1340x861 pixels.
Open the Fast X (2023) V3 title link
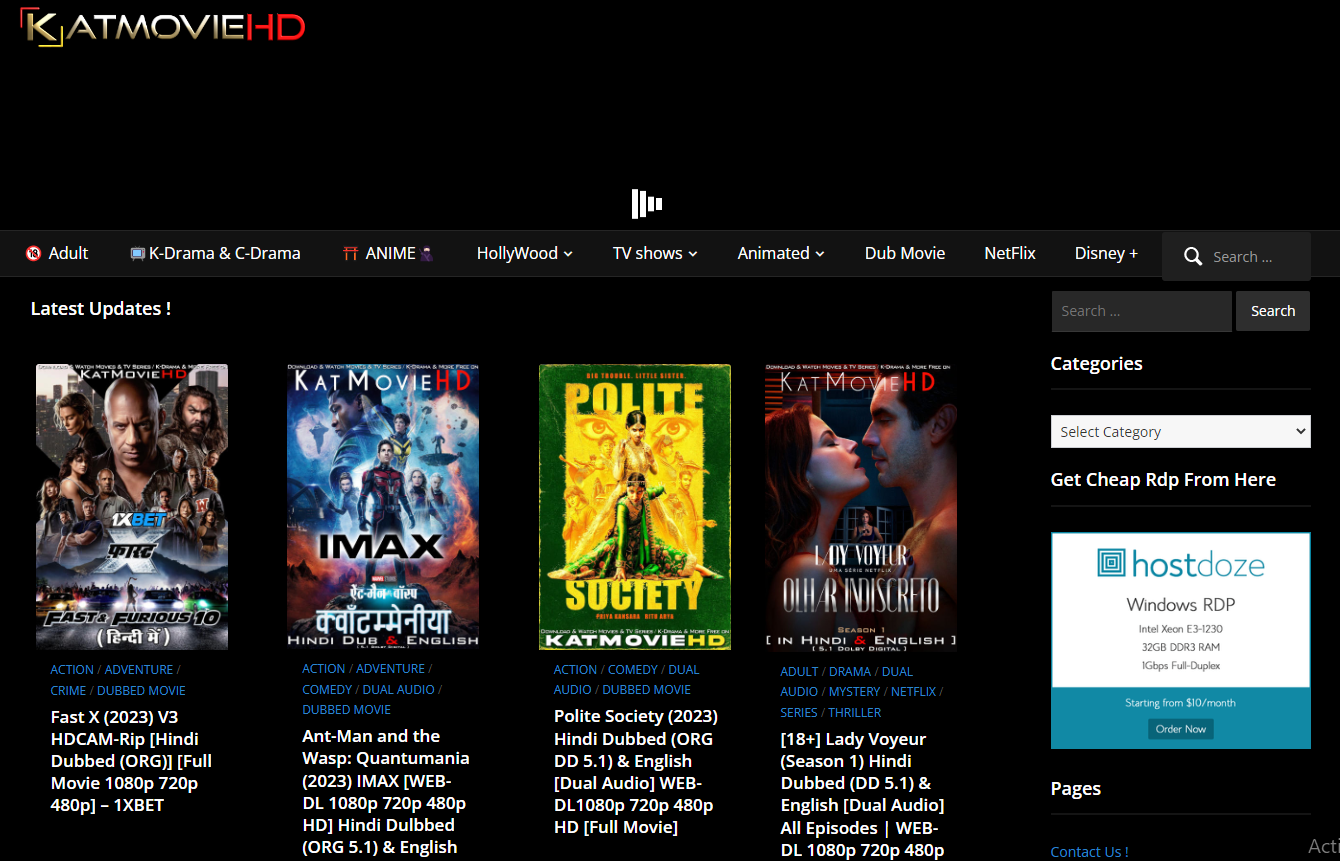tap(131, 761)
